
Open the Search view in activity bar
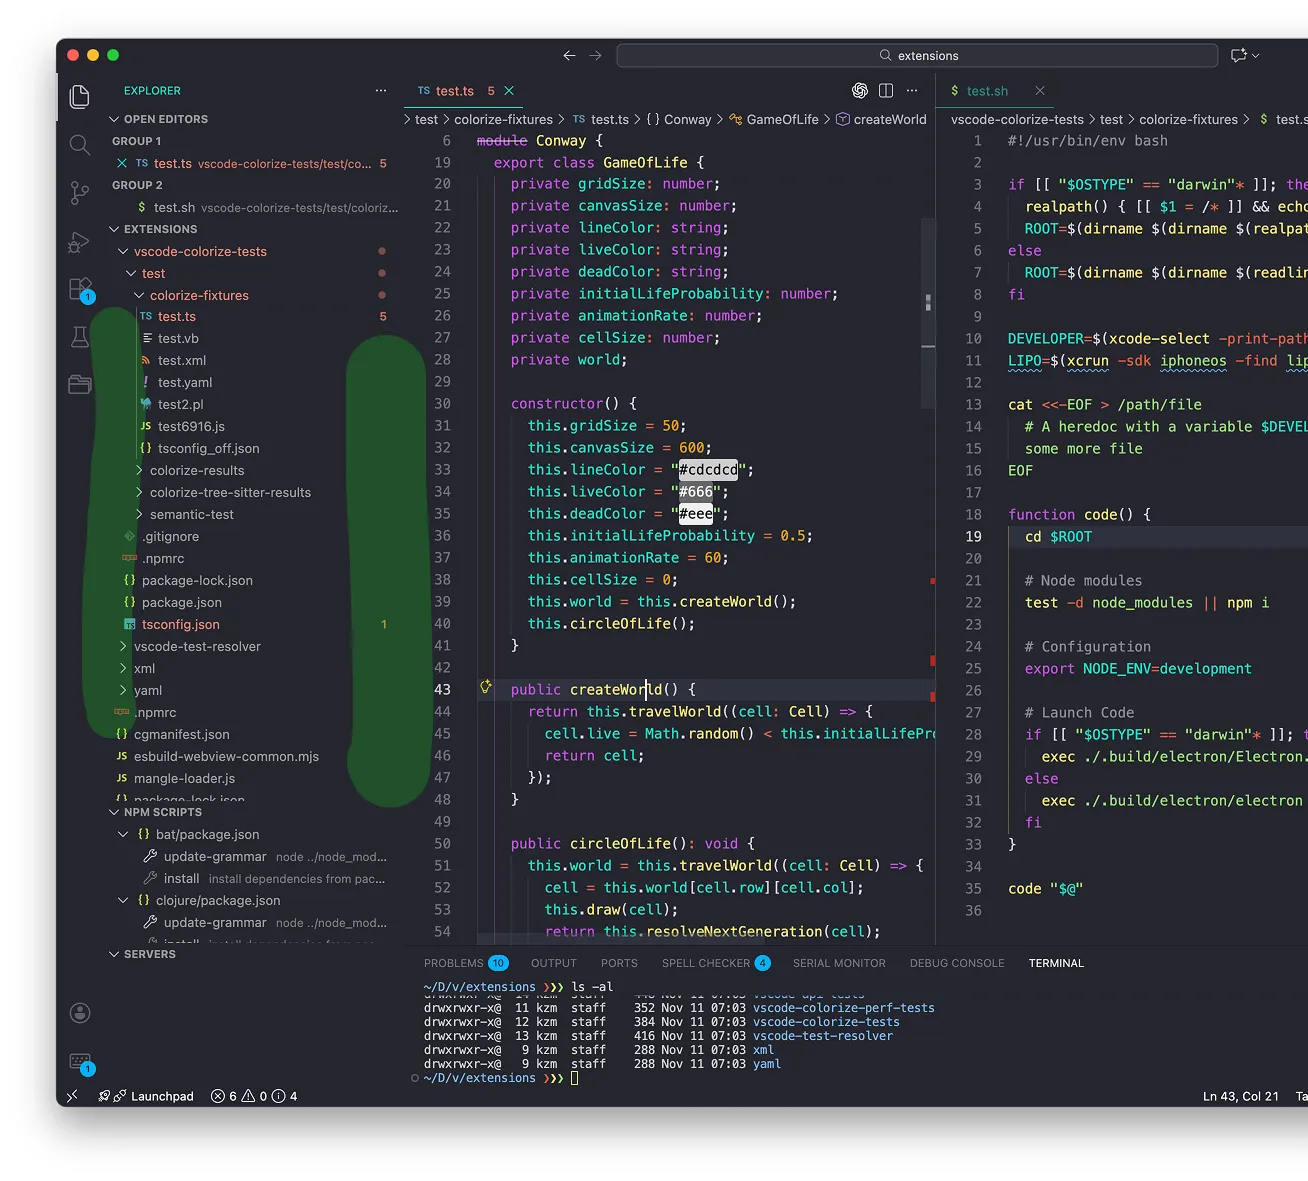80,145
